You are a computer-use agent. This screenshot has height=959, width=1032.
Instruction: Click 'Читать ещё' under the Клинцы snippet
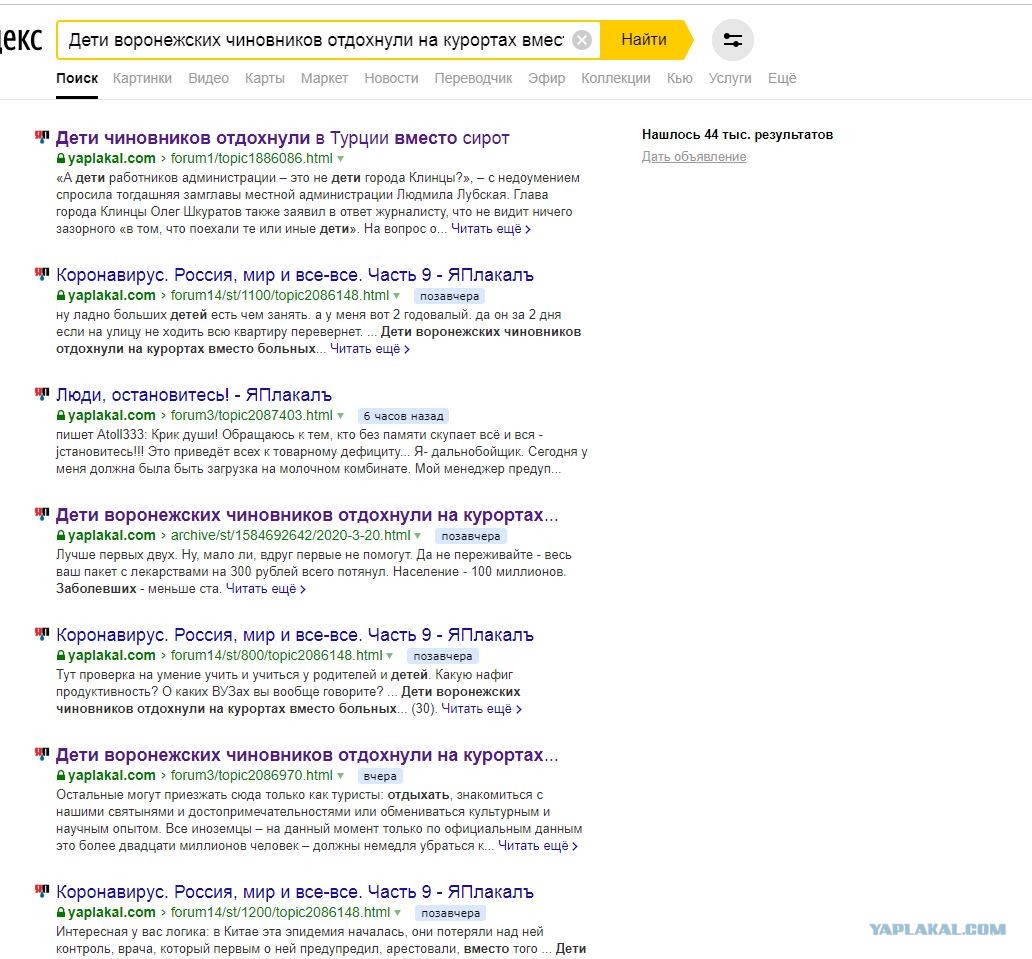tap(491, 229)
